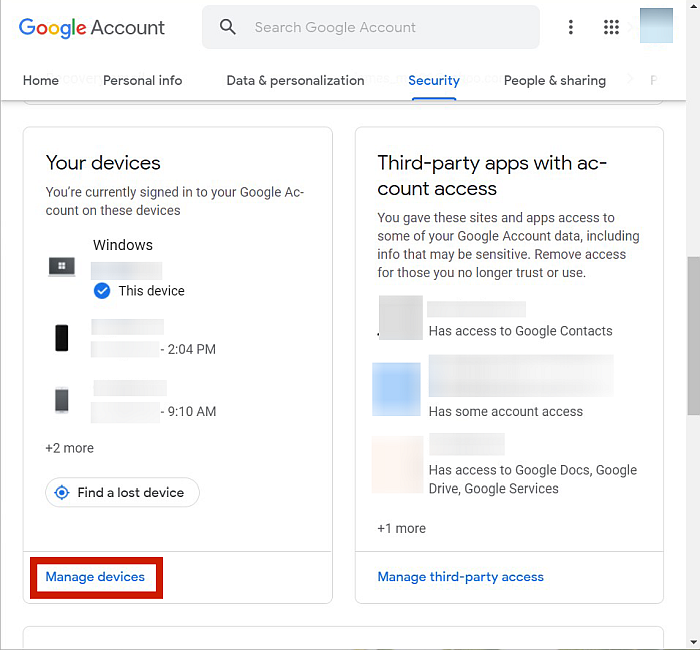
Task: Open Manage devices link
Action: (95, 577)
